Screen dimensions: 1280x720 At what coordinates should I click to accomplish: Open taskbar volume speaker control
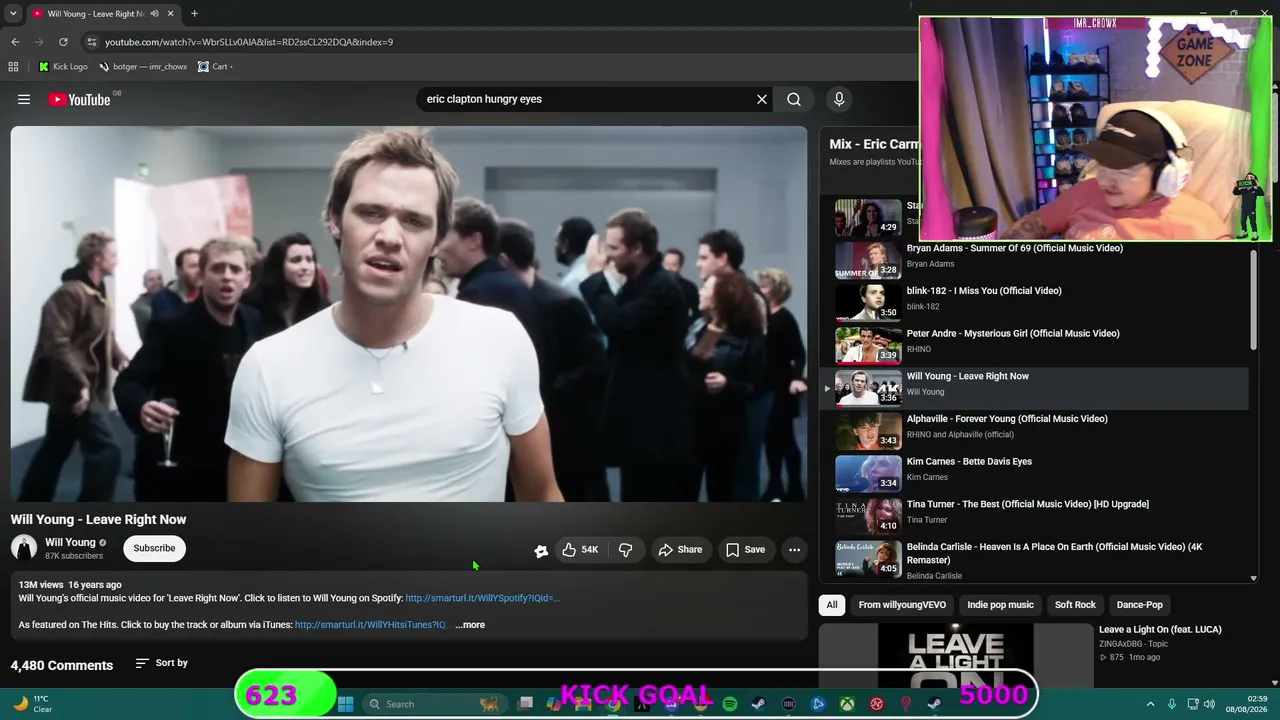[1209, 704]
